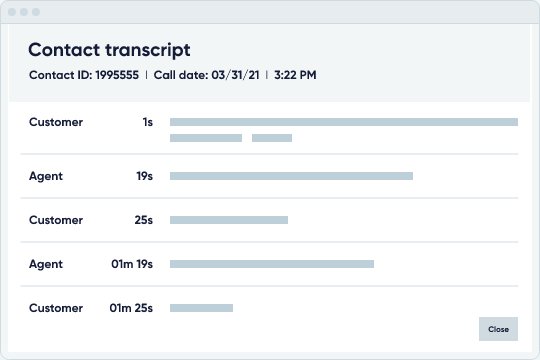Click the long first-line transcript text bar at 1s
This screenshot has width=540, height=360.
tap(344, 122)
